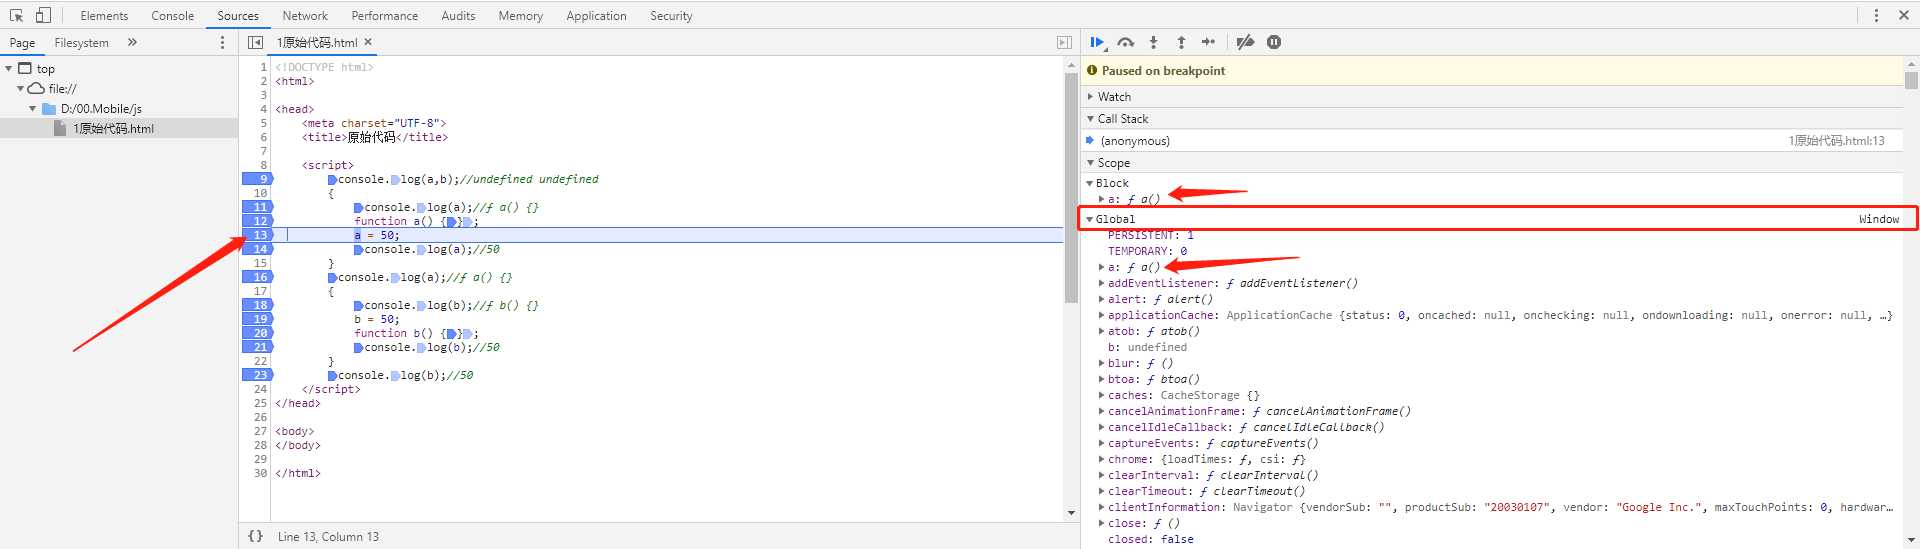Open navigator pane three-dot options menu
Image resolution: width=1920 pixels, height=549 pixels.
pyautogui.click(x=222, y=42)
